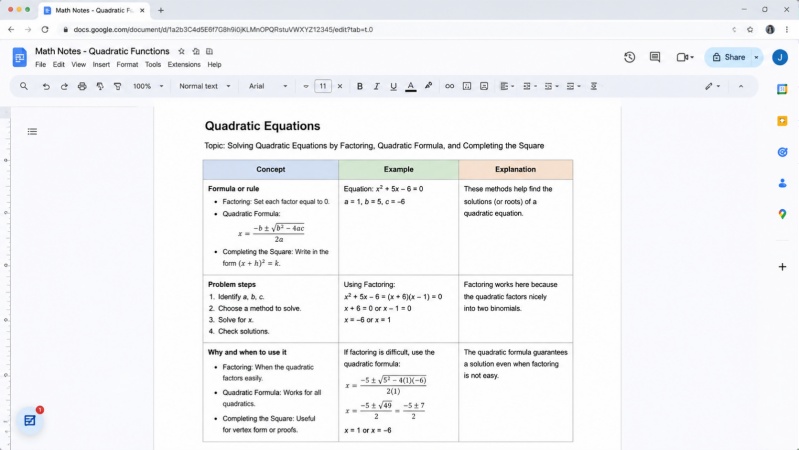Open the Arial font dropdown

click(268, 86)
